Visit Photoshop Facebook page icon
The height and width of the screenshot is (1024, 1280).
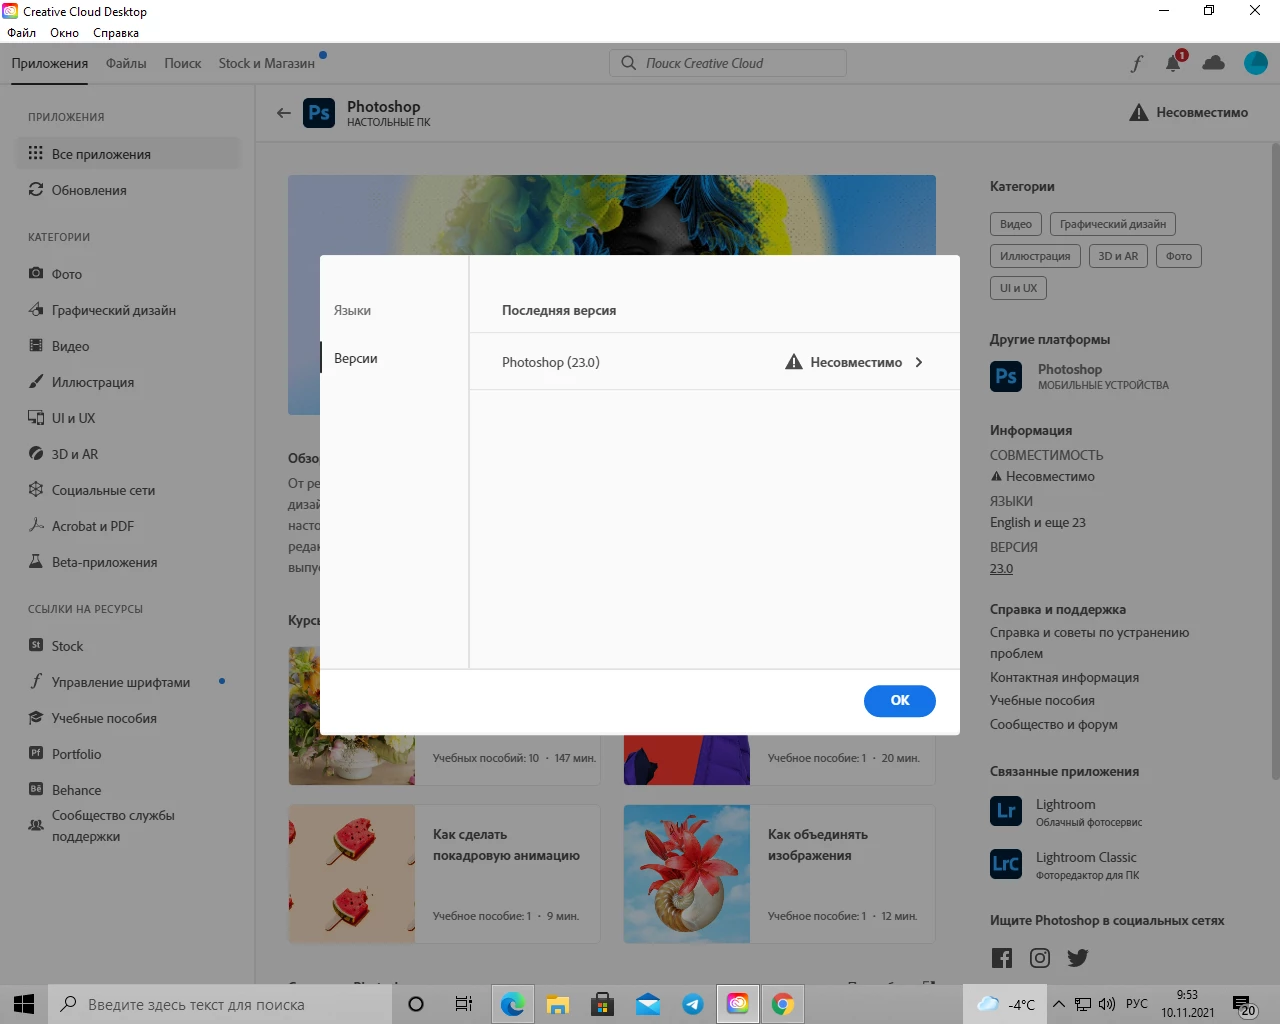[1002, 958]
